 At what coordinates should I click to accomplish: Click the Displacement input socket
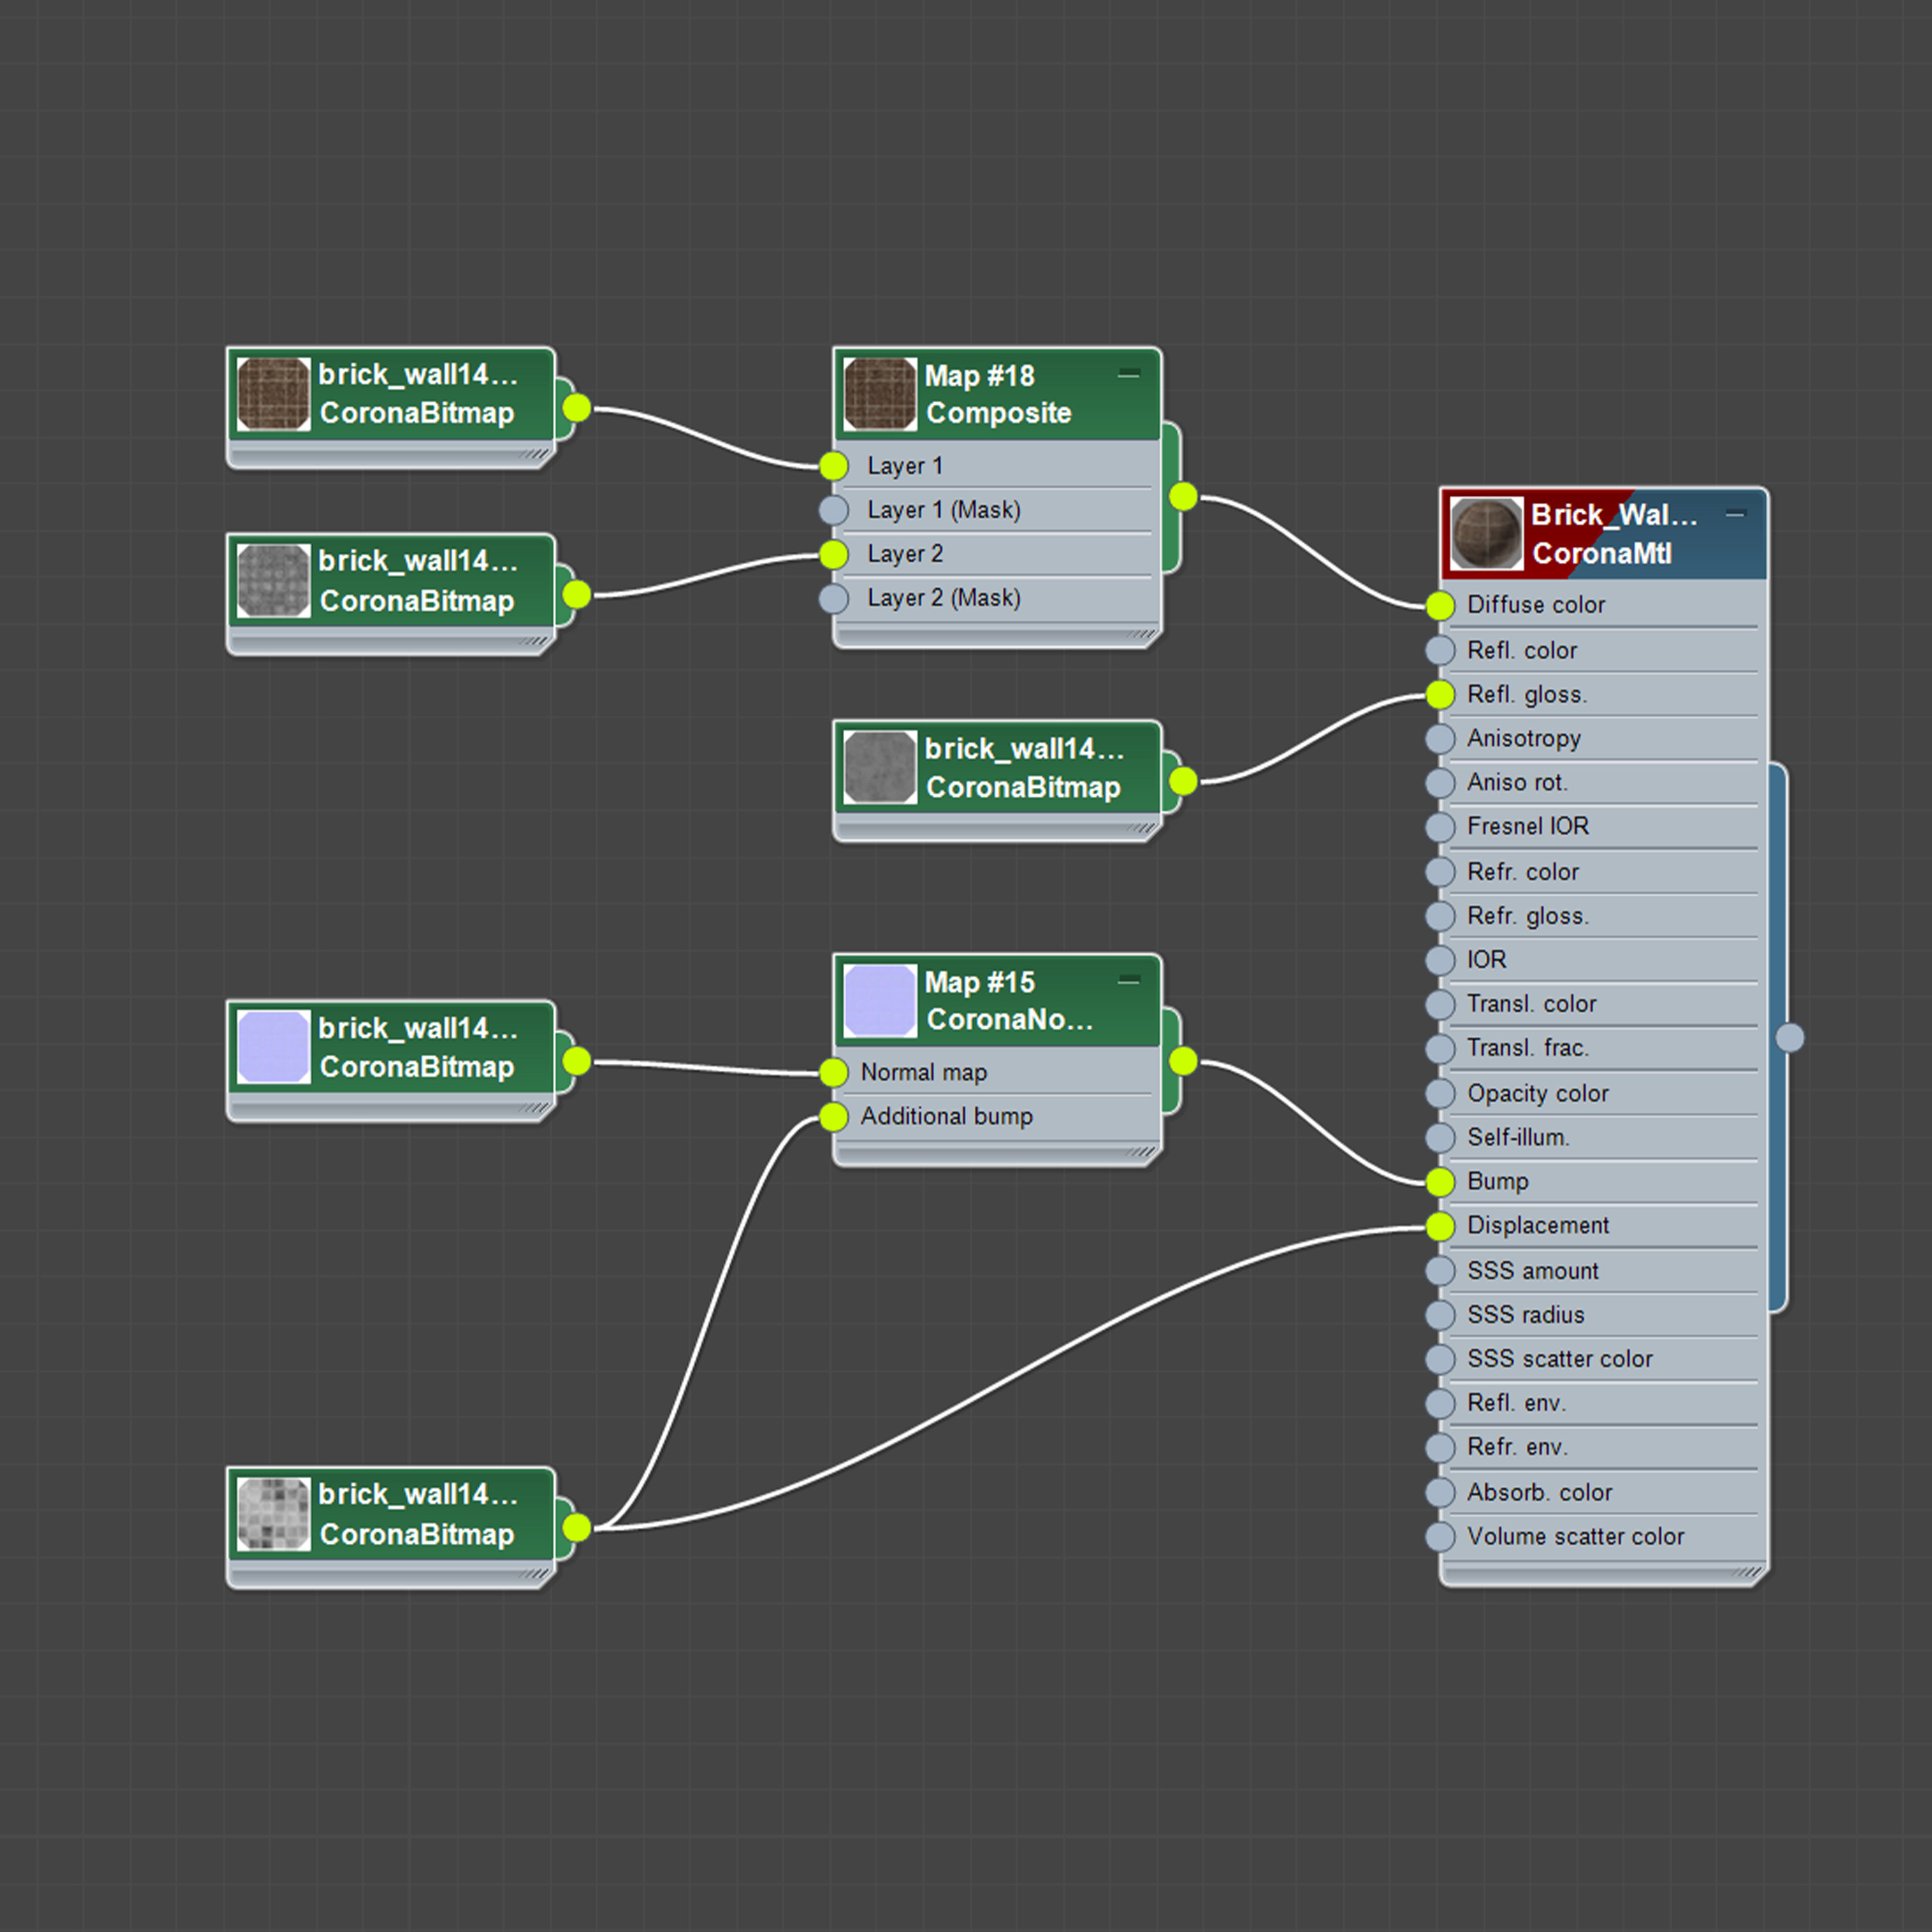[1439, 1226]
